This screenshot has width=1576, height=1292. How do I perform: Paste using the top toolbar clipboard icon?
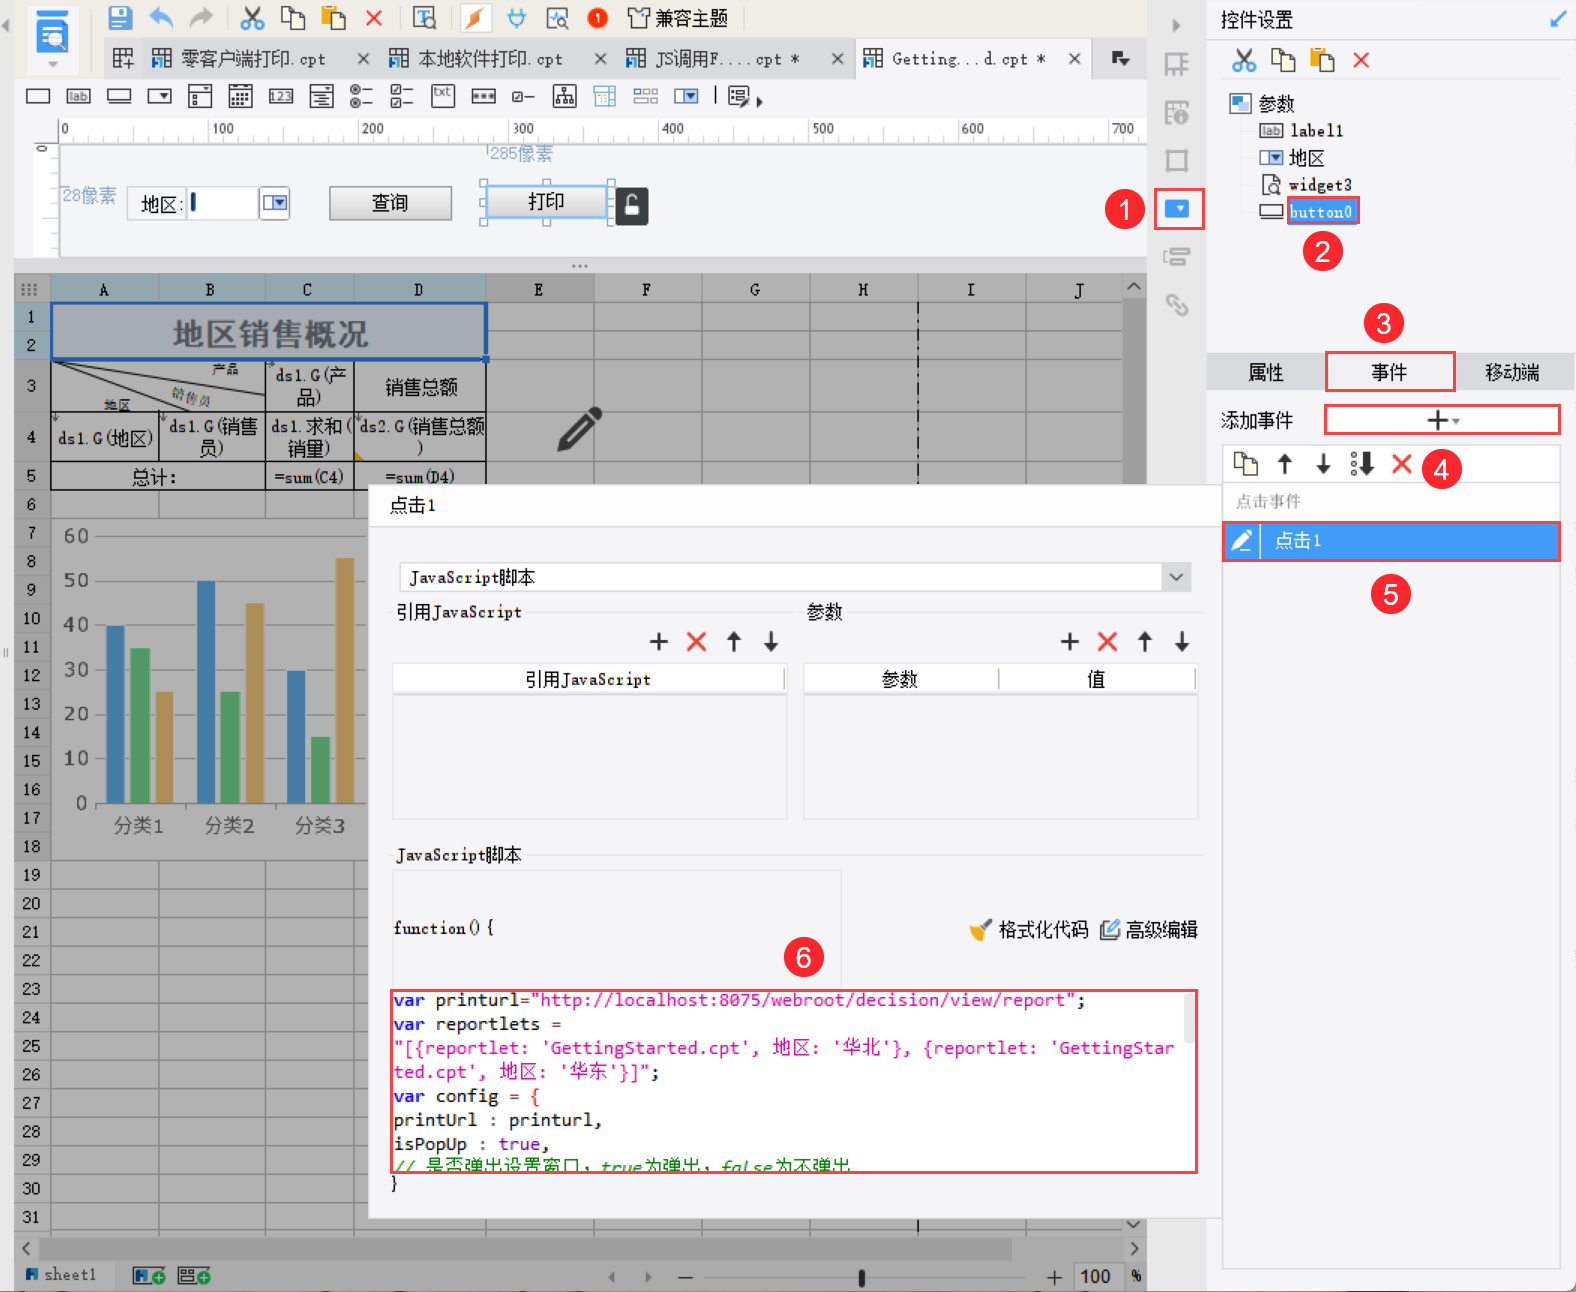pyautogui.click(x=333, y=17)
